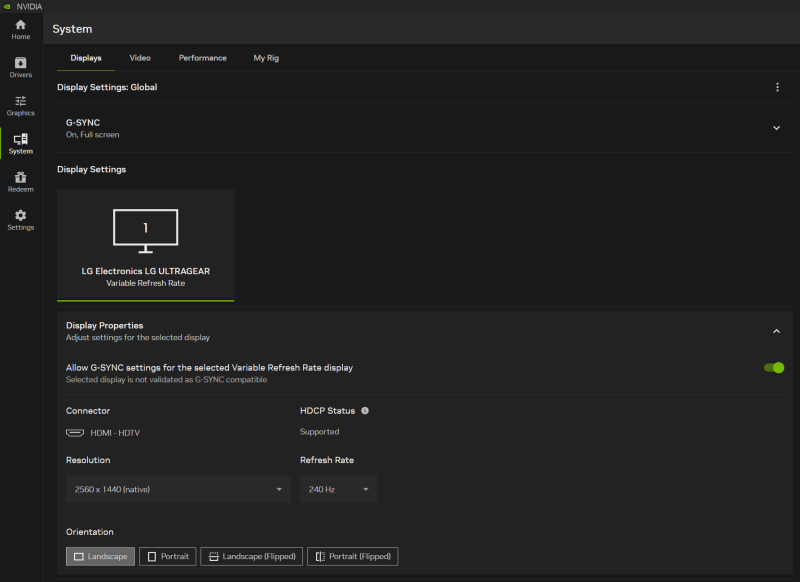This screenshot has height=582, width=800.
Task: Click 'Selected display is not validated' note
Action: (x=166, y=380)
